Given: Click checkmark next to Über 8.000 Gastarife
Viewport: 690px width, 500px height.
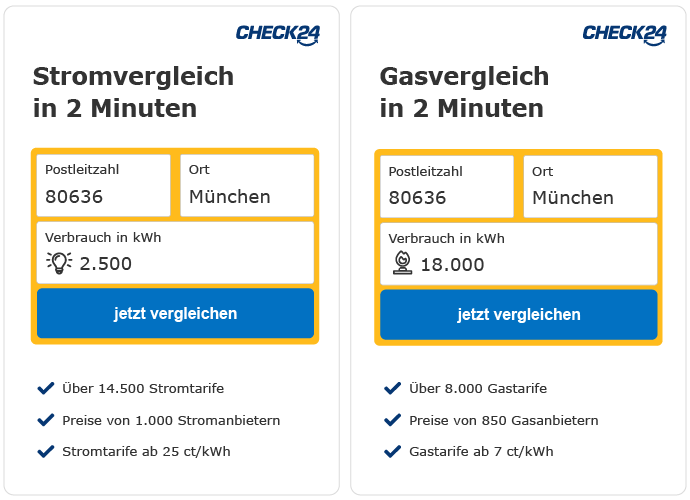Looking at the screenshot, I should [x=393, y=388].
